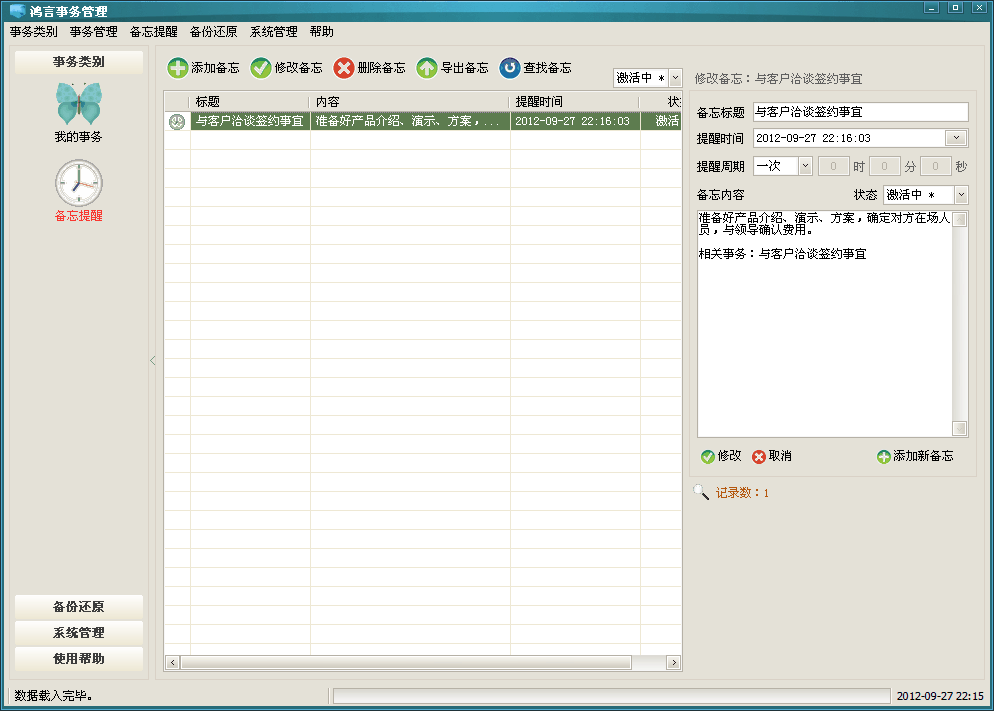Click the 修改 button text
This screenshot has width=994, height=711.
click(x=730, y=456)
